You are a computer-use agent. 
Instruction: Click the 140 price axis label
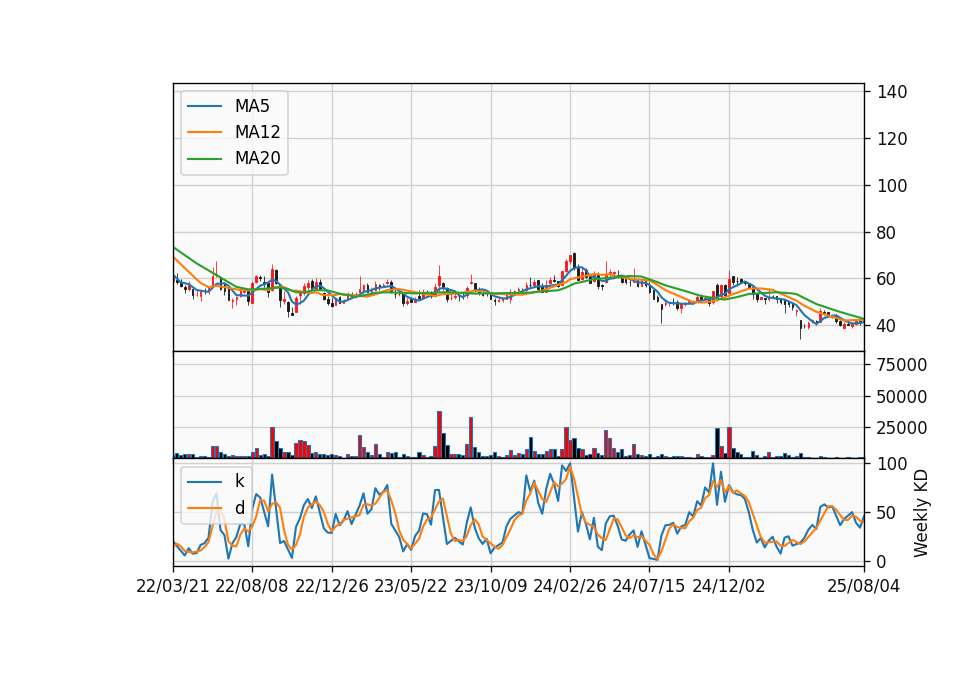tap(892, 92)
